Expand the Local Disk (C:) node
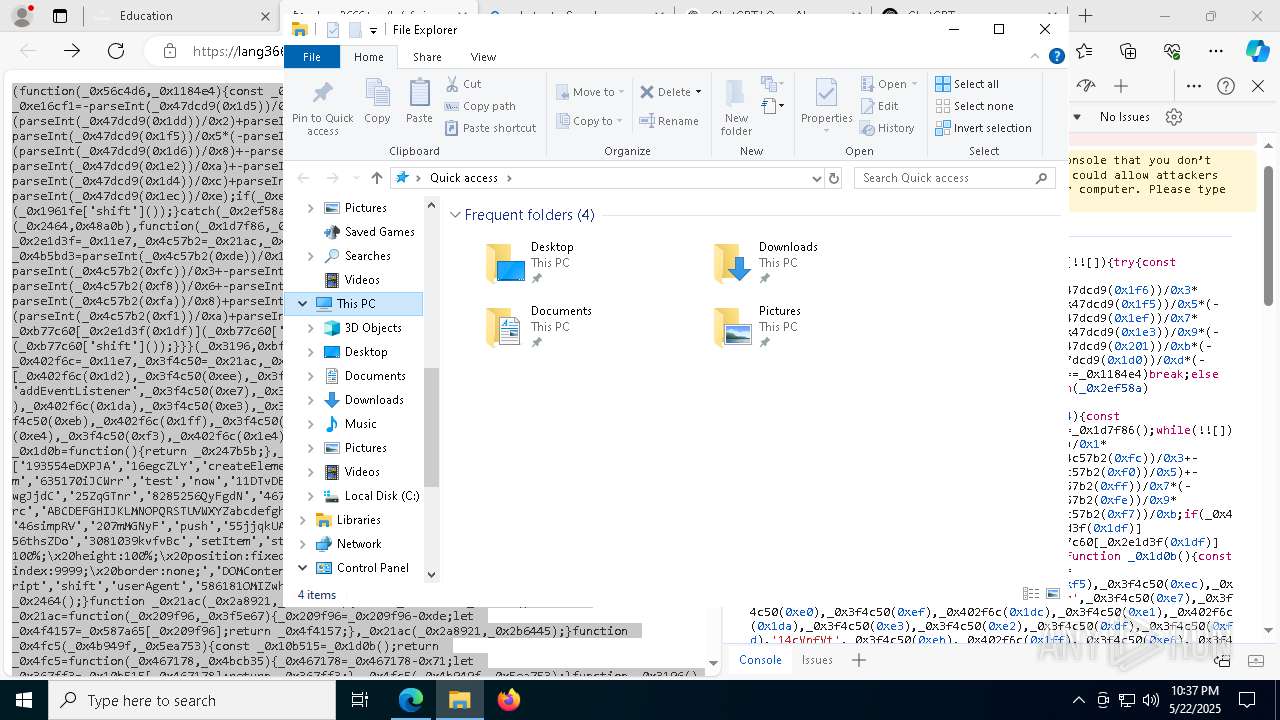1280x720 pixels. (x=310, y=496)
